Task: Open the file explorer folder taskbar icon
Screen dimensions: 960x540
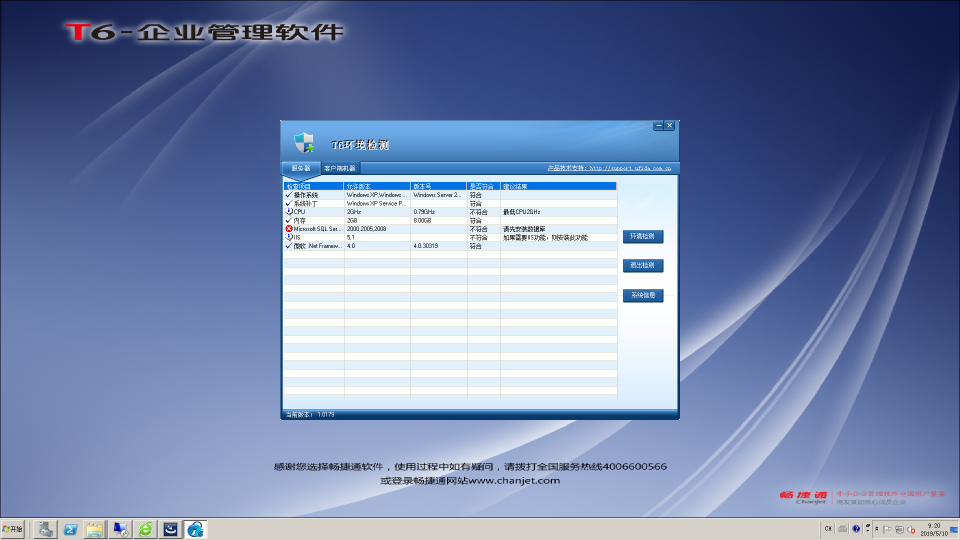Action: pos(95,529)
